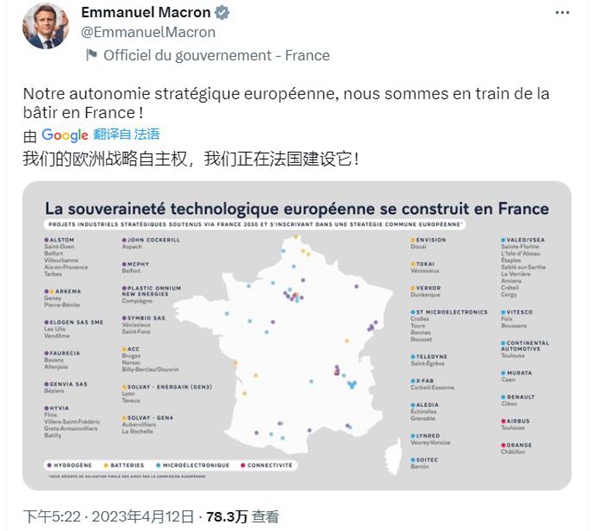Screen dimensions: 600x531
Task: Click Emmanuel Macron's profile avatar
Action: tap(46, 28)
